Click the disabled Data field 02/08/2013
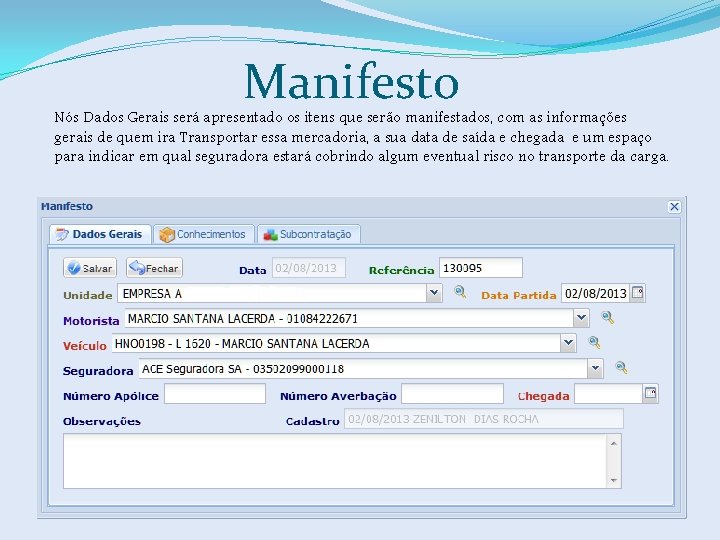This screenshot has height=540, width=720. point(309,268)
